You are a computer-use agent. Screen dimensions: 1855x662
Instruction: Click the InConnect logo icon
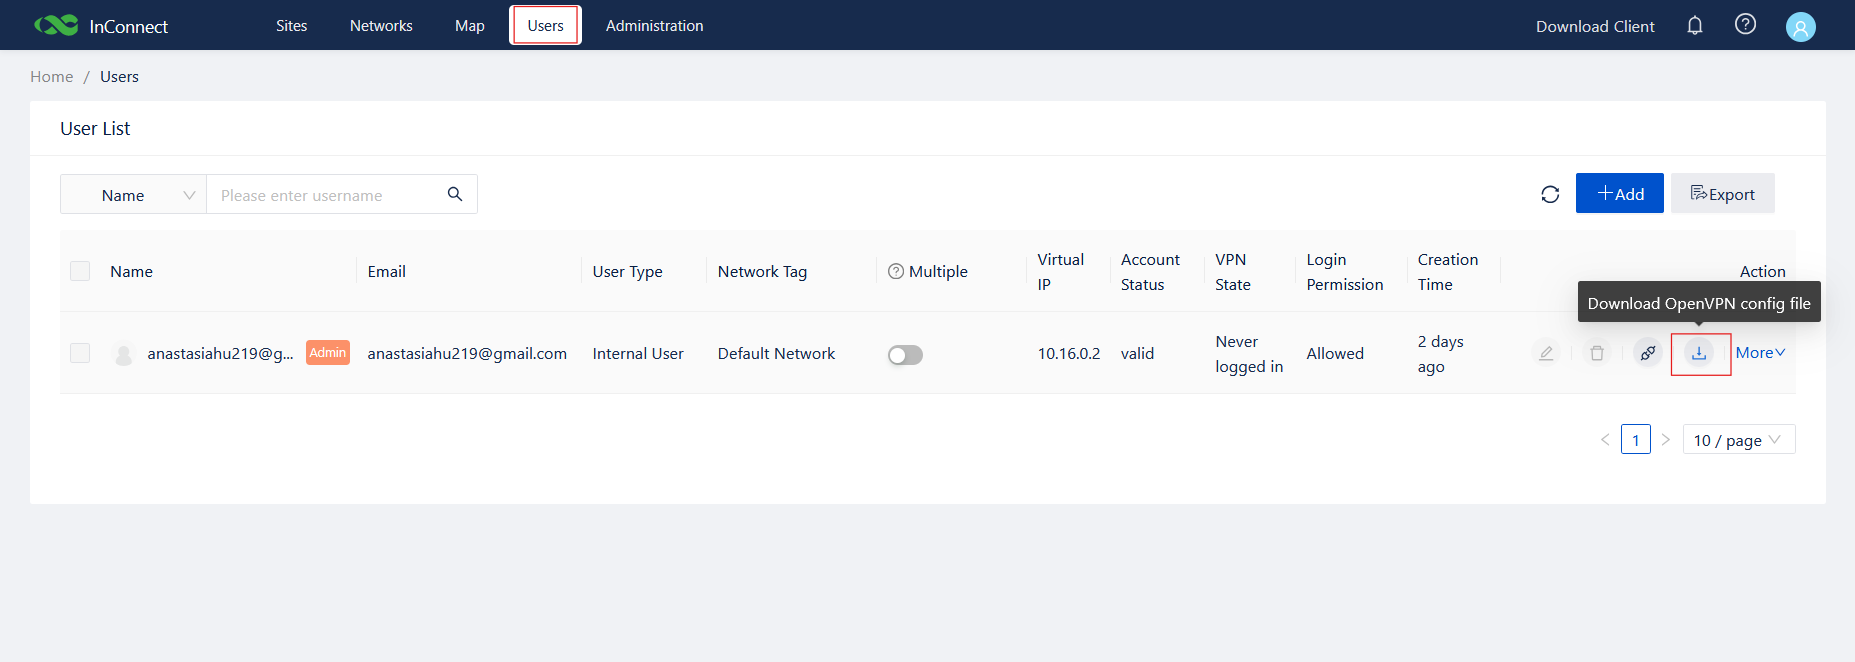pos(56,25)
